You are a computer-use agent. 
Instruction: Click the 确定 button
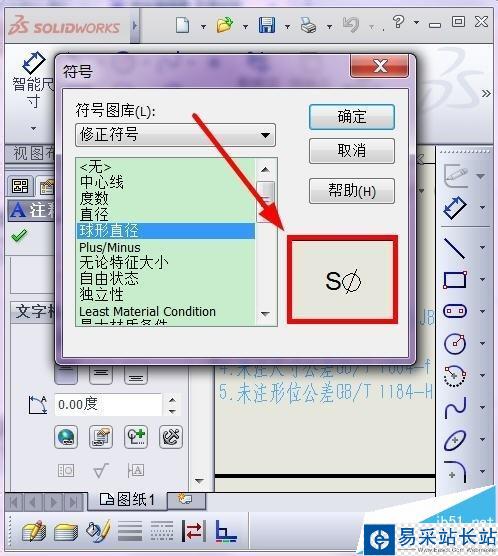[352, 117]
